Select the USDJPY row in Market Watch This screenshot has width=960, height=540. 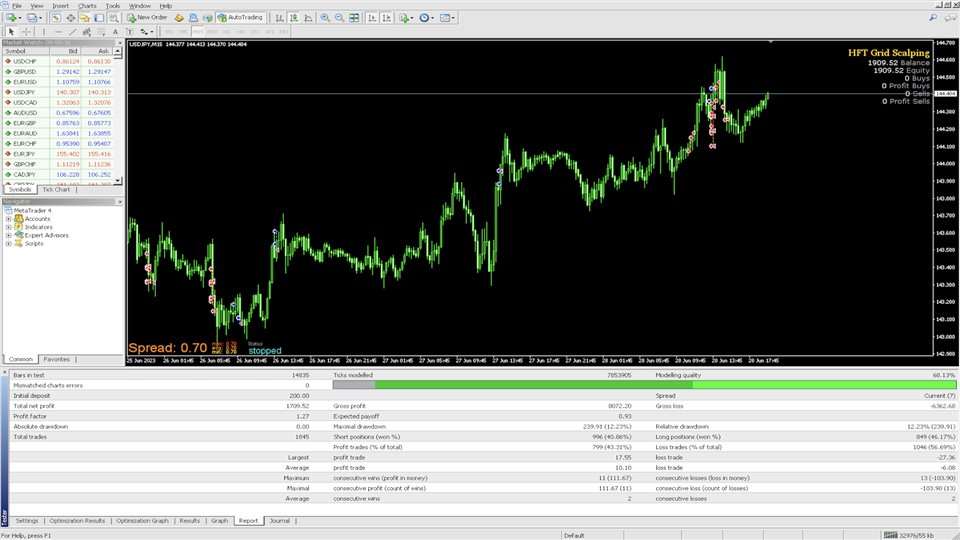pos(59,92)
